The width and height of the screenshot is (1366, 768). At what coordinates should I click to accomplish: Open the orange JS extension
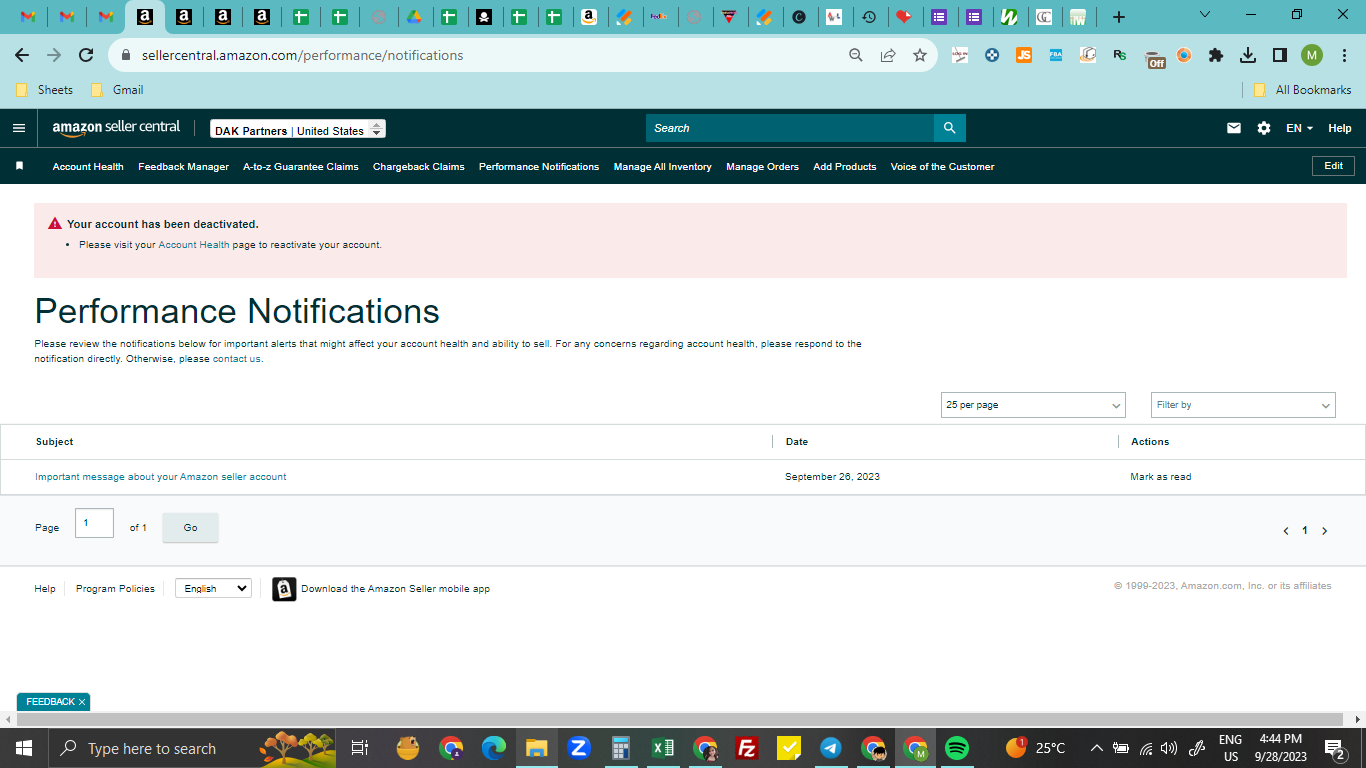(1024, 55)
